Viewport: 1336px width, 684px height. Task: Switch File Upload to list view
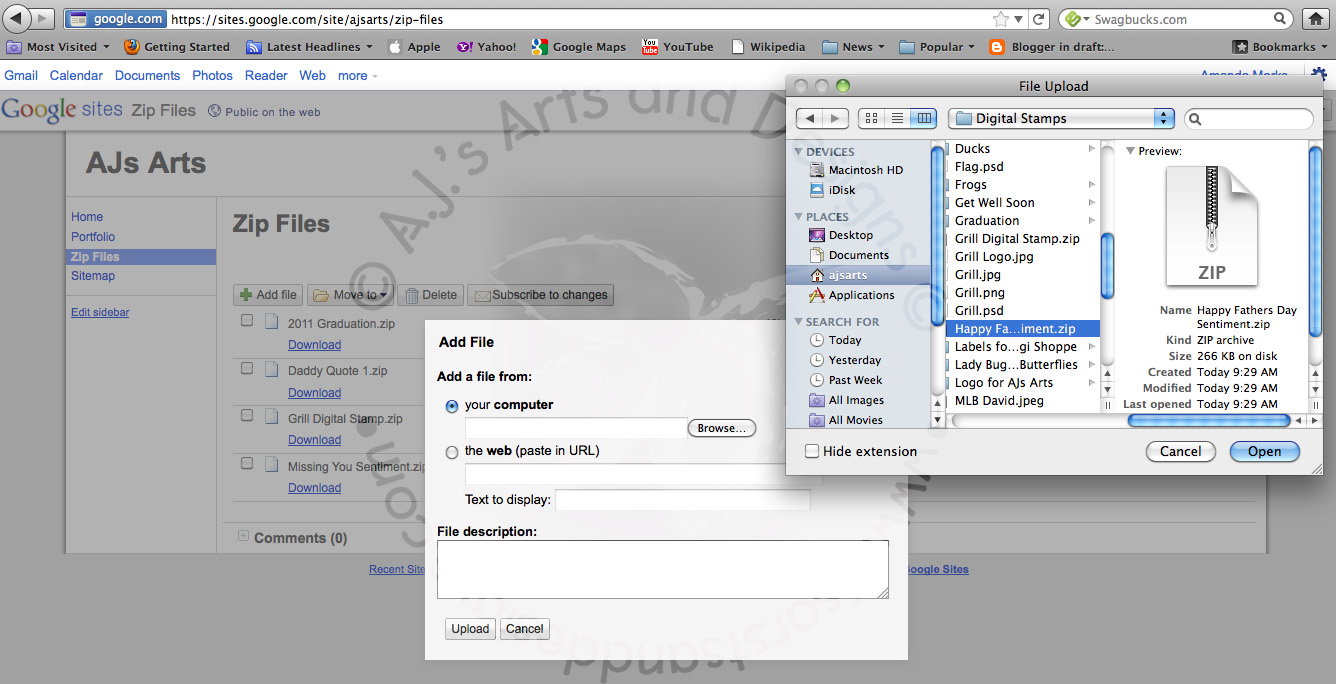tap(897, 118)
